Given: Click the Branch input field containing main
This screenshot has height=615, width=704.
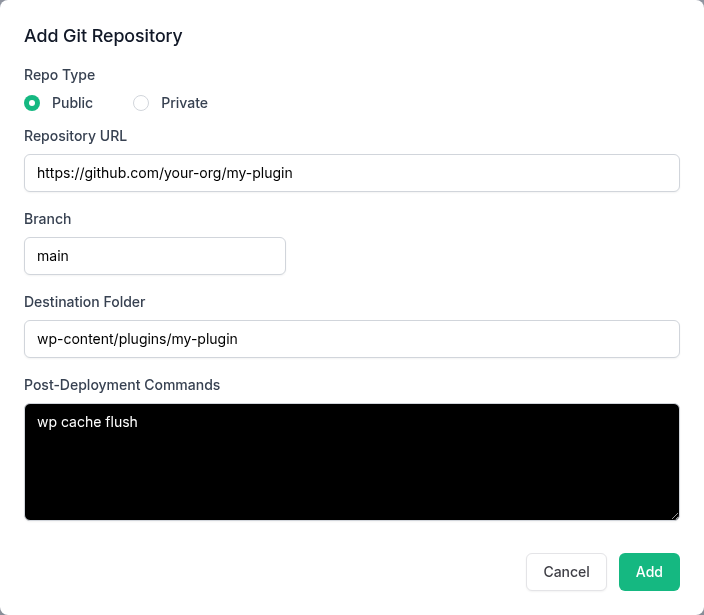Looking at the screenshot, I should [155, 256].
